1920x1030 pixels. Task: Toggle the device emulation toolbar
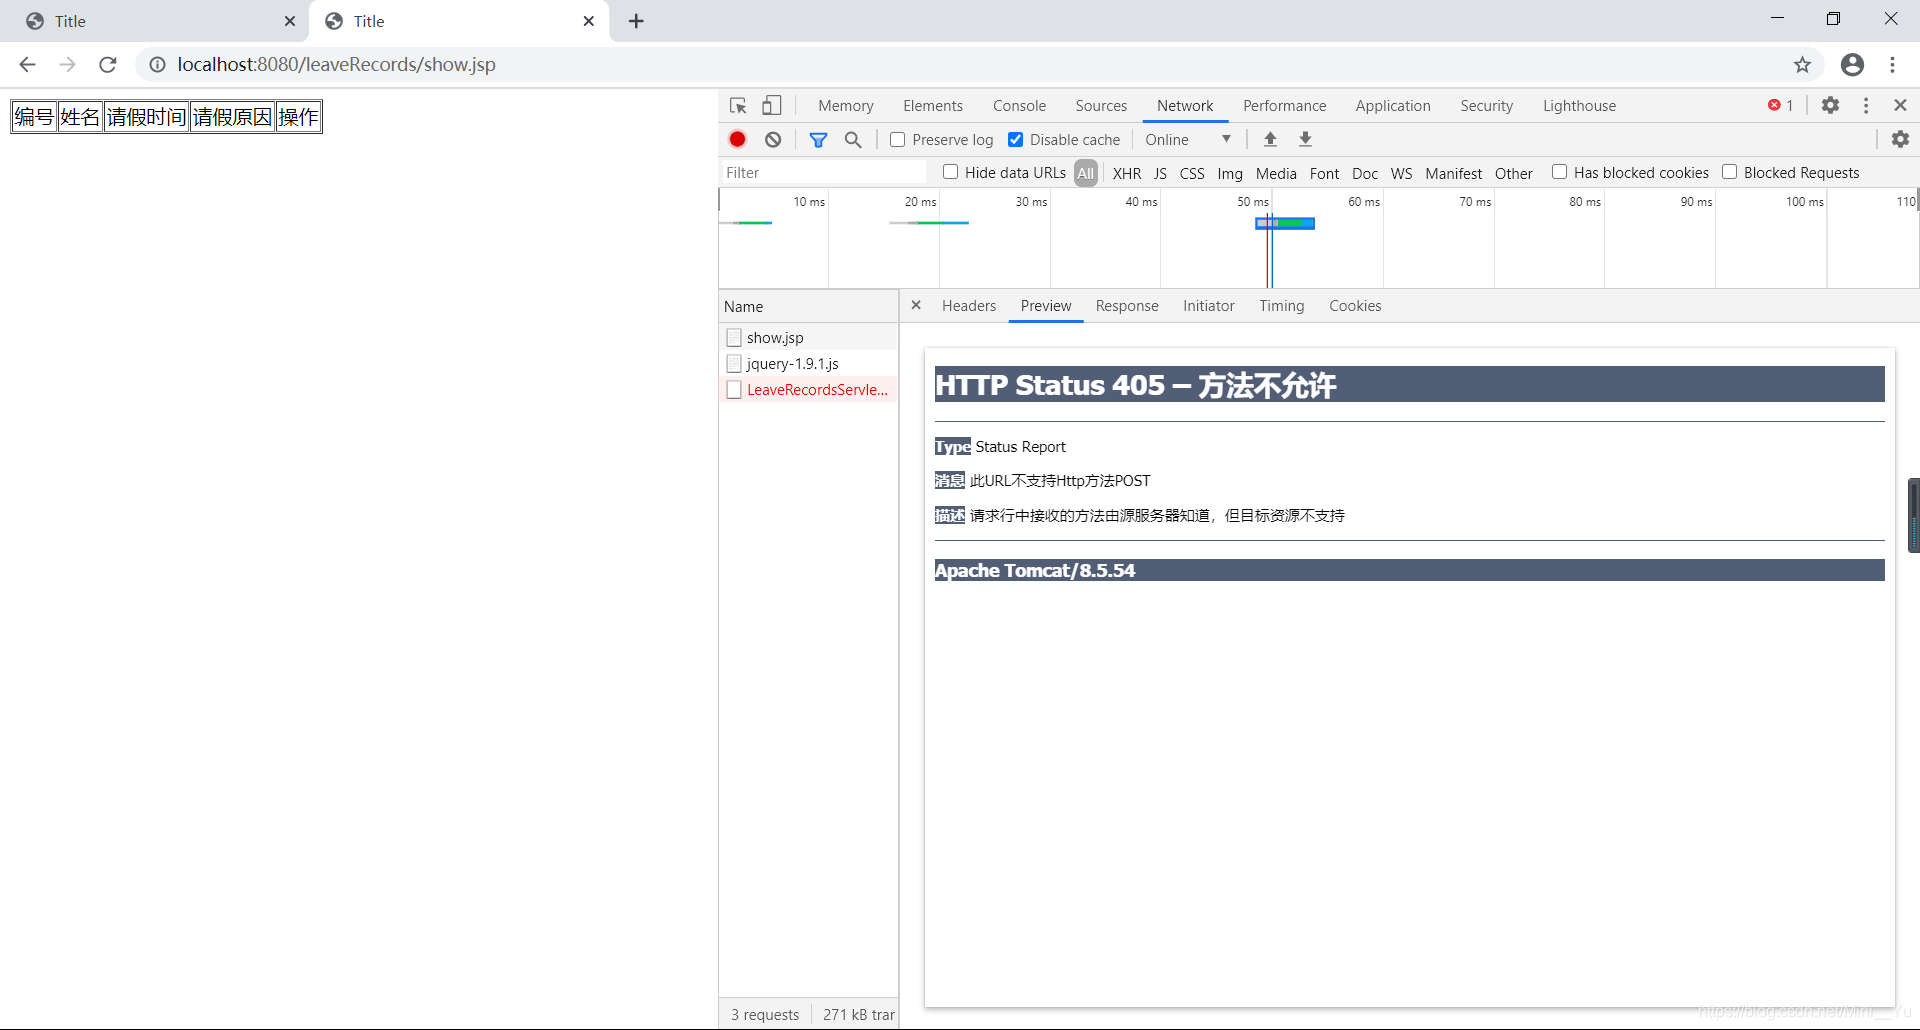click(771, 105)
